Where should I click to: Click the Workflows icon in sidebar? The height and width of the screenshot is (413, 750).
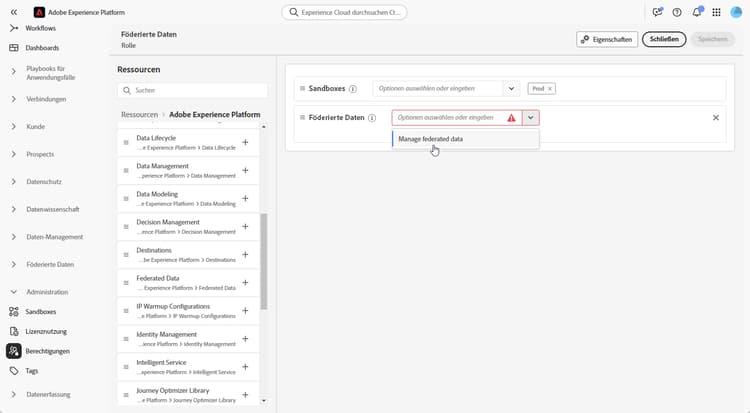(x=14, y=28)
